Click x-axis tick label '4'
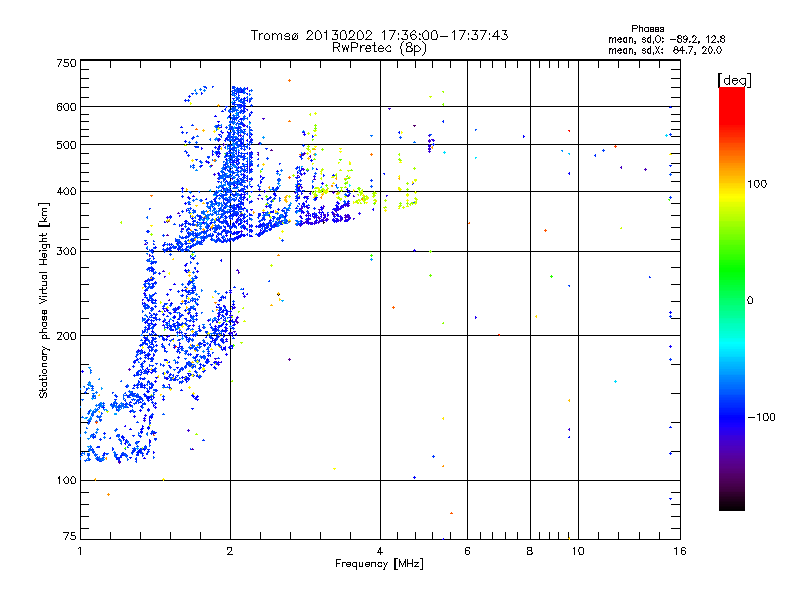Viewport: 800px width, 600px height. [380, 551]
